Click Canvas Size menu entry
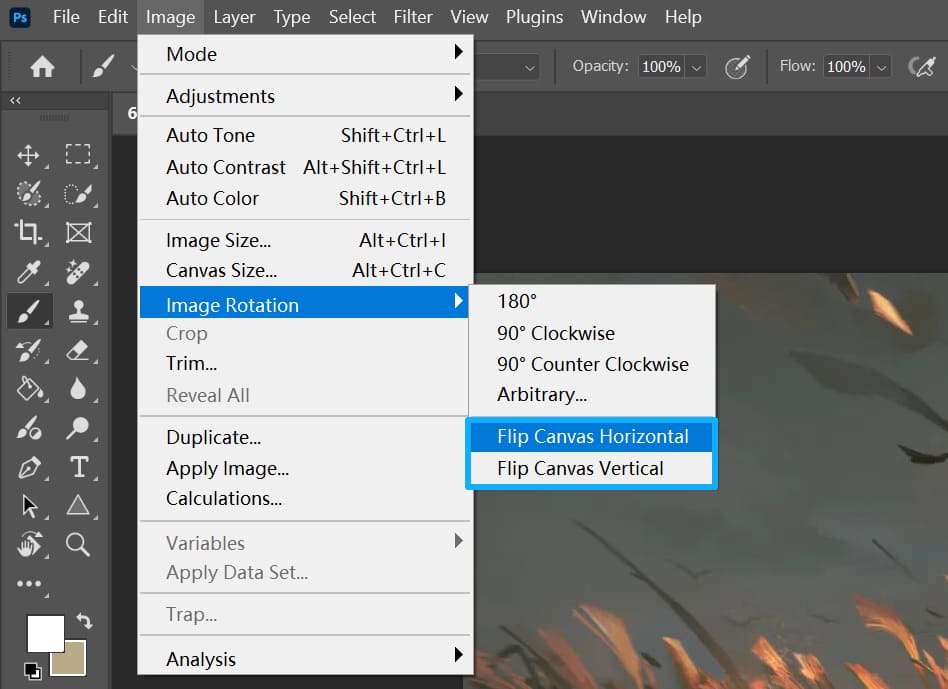This screenshot has width=948, height=689. click(x=221, y=270)
